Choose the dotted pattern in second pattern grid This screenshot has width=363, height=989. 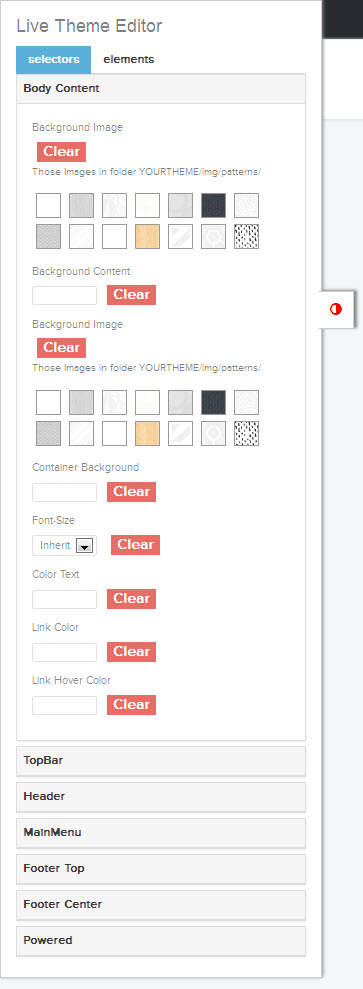tap(246, 433)
